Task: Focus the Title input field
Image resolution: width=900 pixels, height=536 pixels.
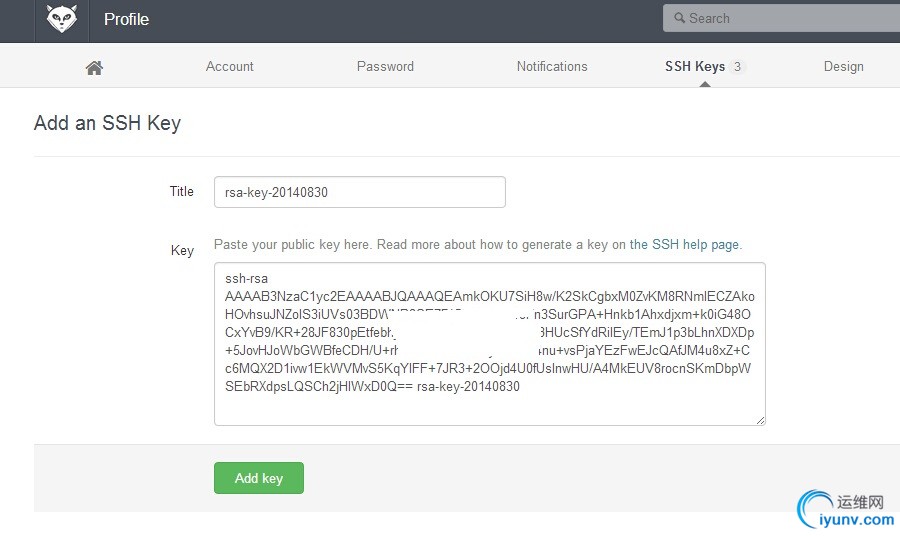Action: click(x=359, y=192)
